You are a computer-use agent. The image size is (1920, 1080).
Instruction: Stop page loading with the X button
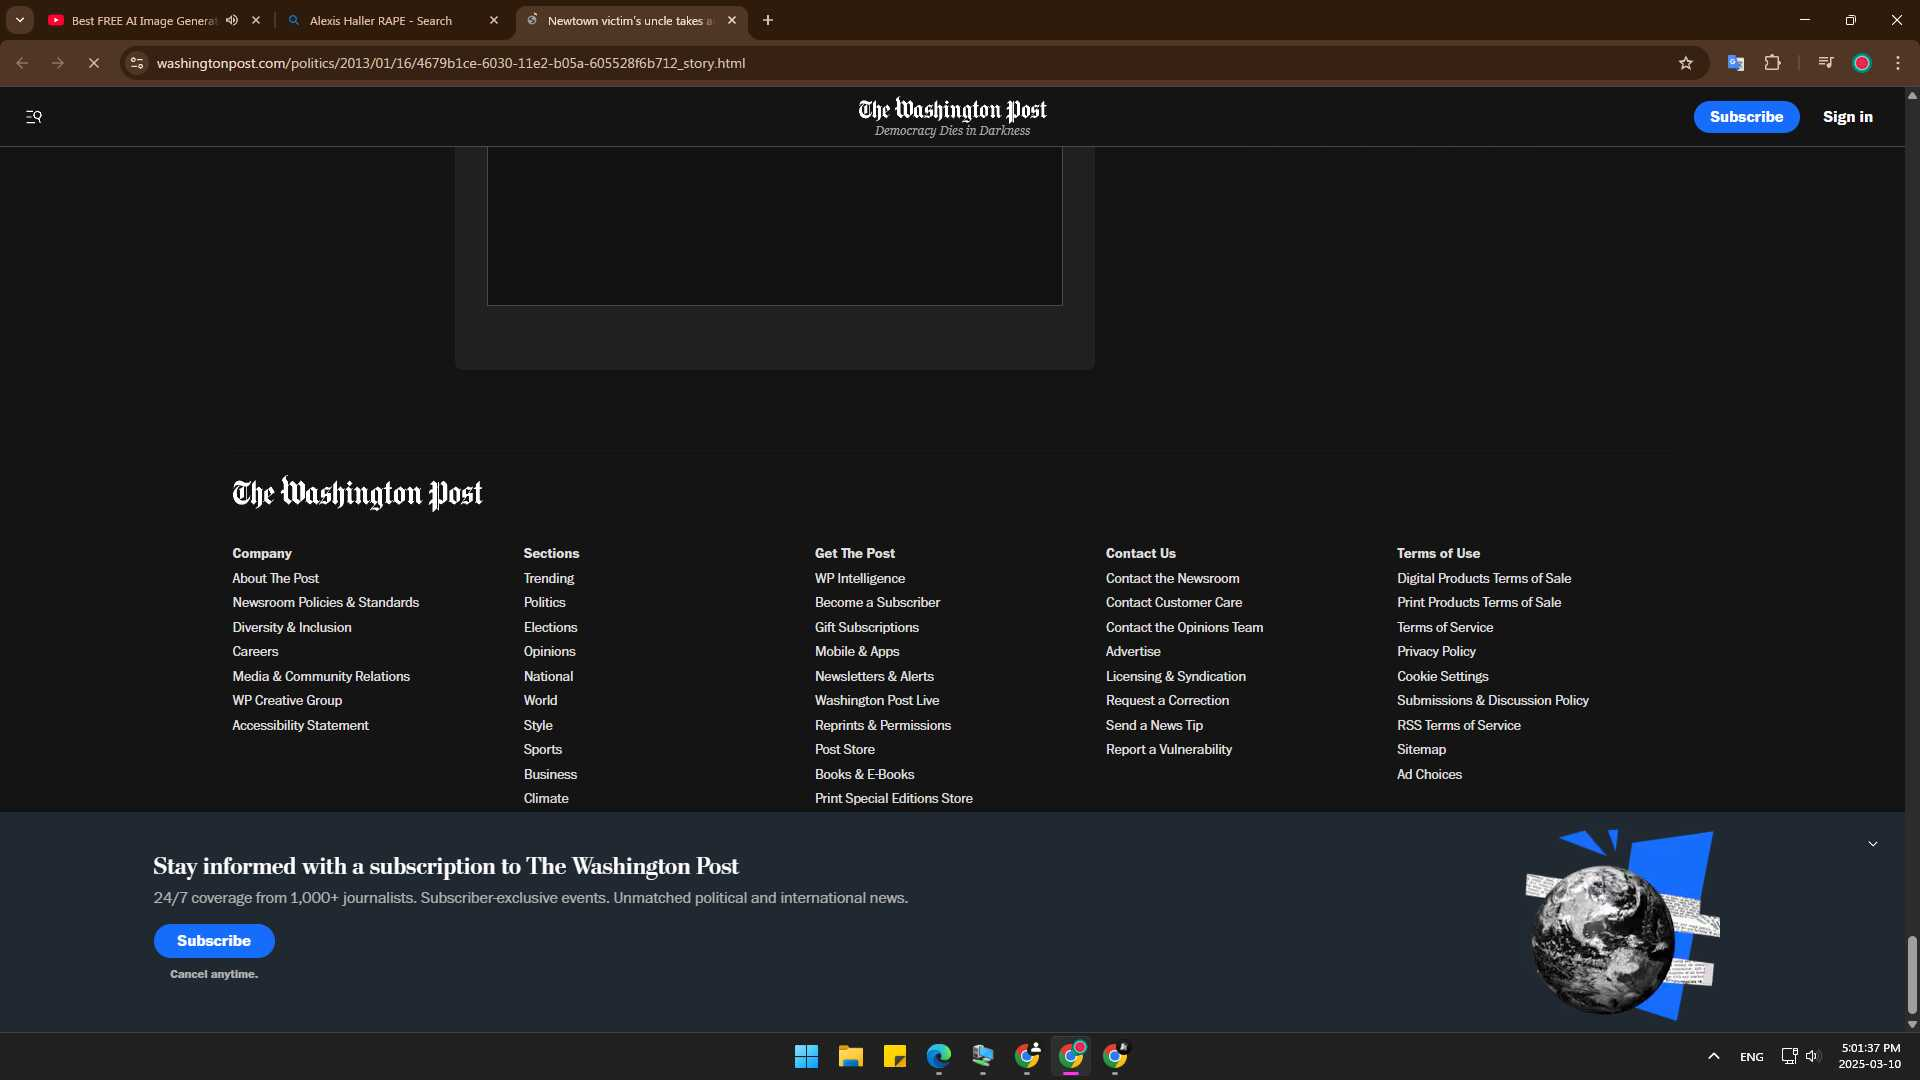click(94, 63)
